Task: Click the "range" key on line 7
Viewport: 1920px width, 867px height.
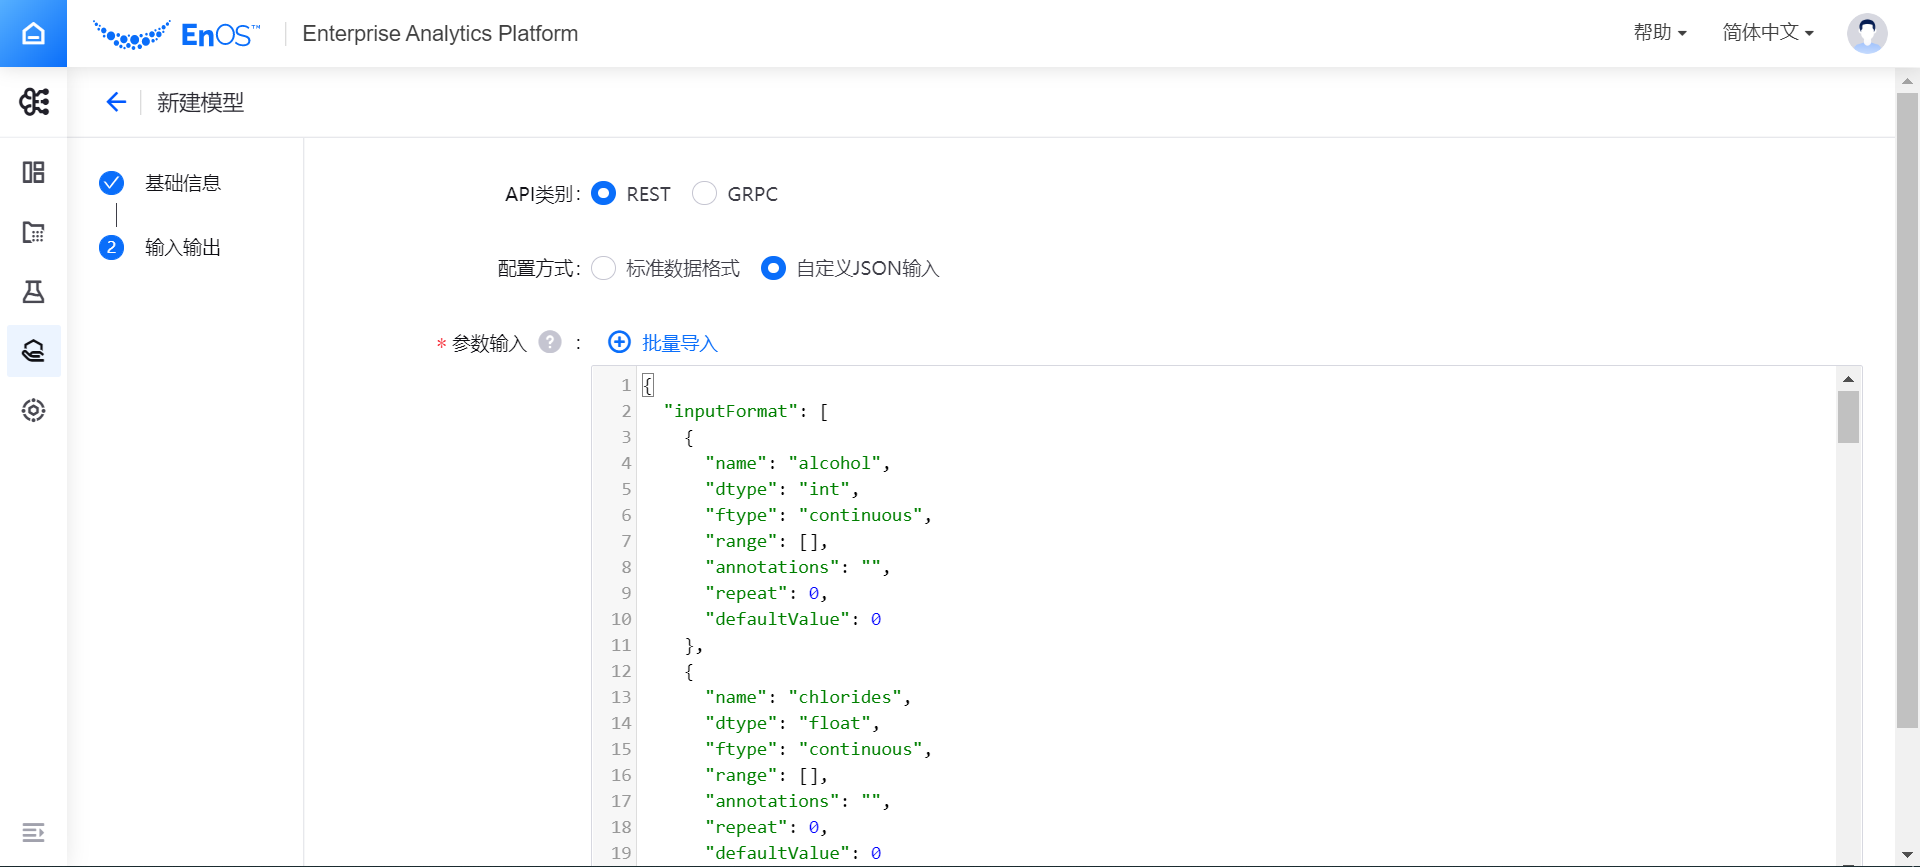Action: click(x=741, y=541)
